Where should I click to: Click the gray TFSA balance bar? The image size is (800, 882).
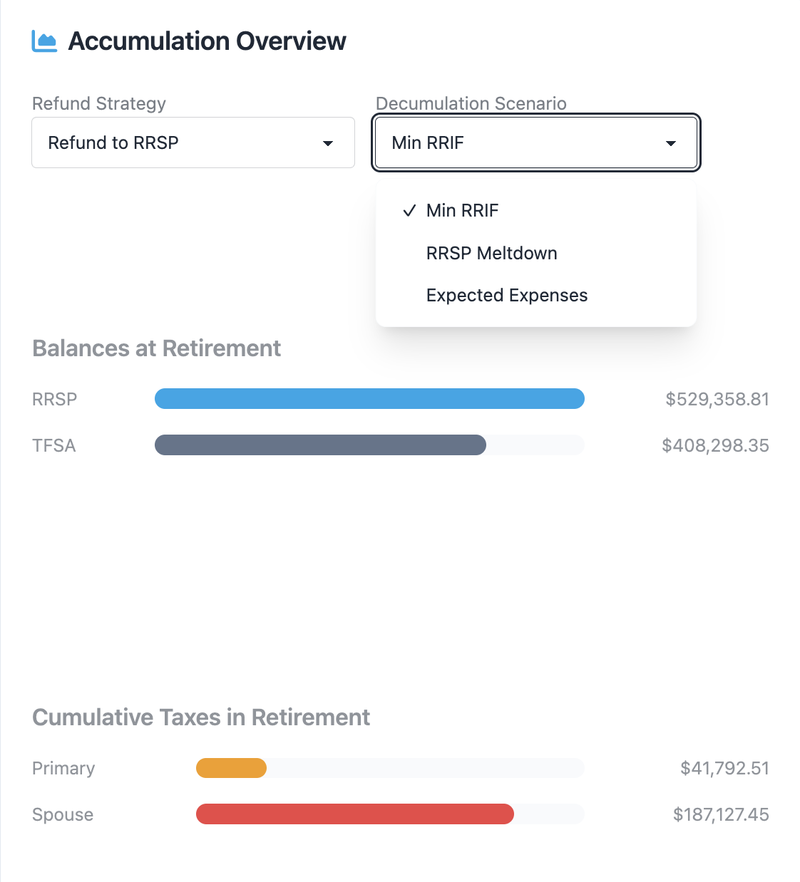(x=320, y=445)
